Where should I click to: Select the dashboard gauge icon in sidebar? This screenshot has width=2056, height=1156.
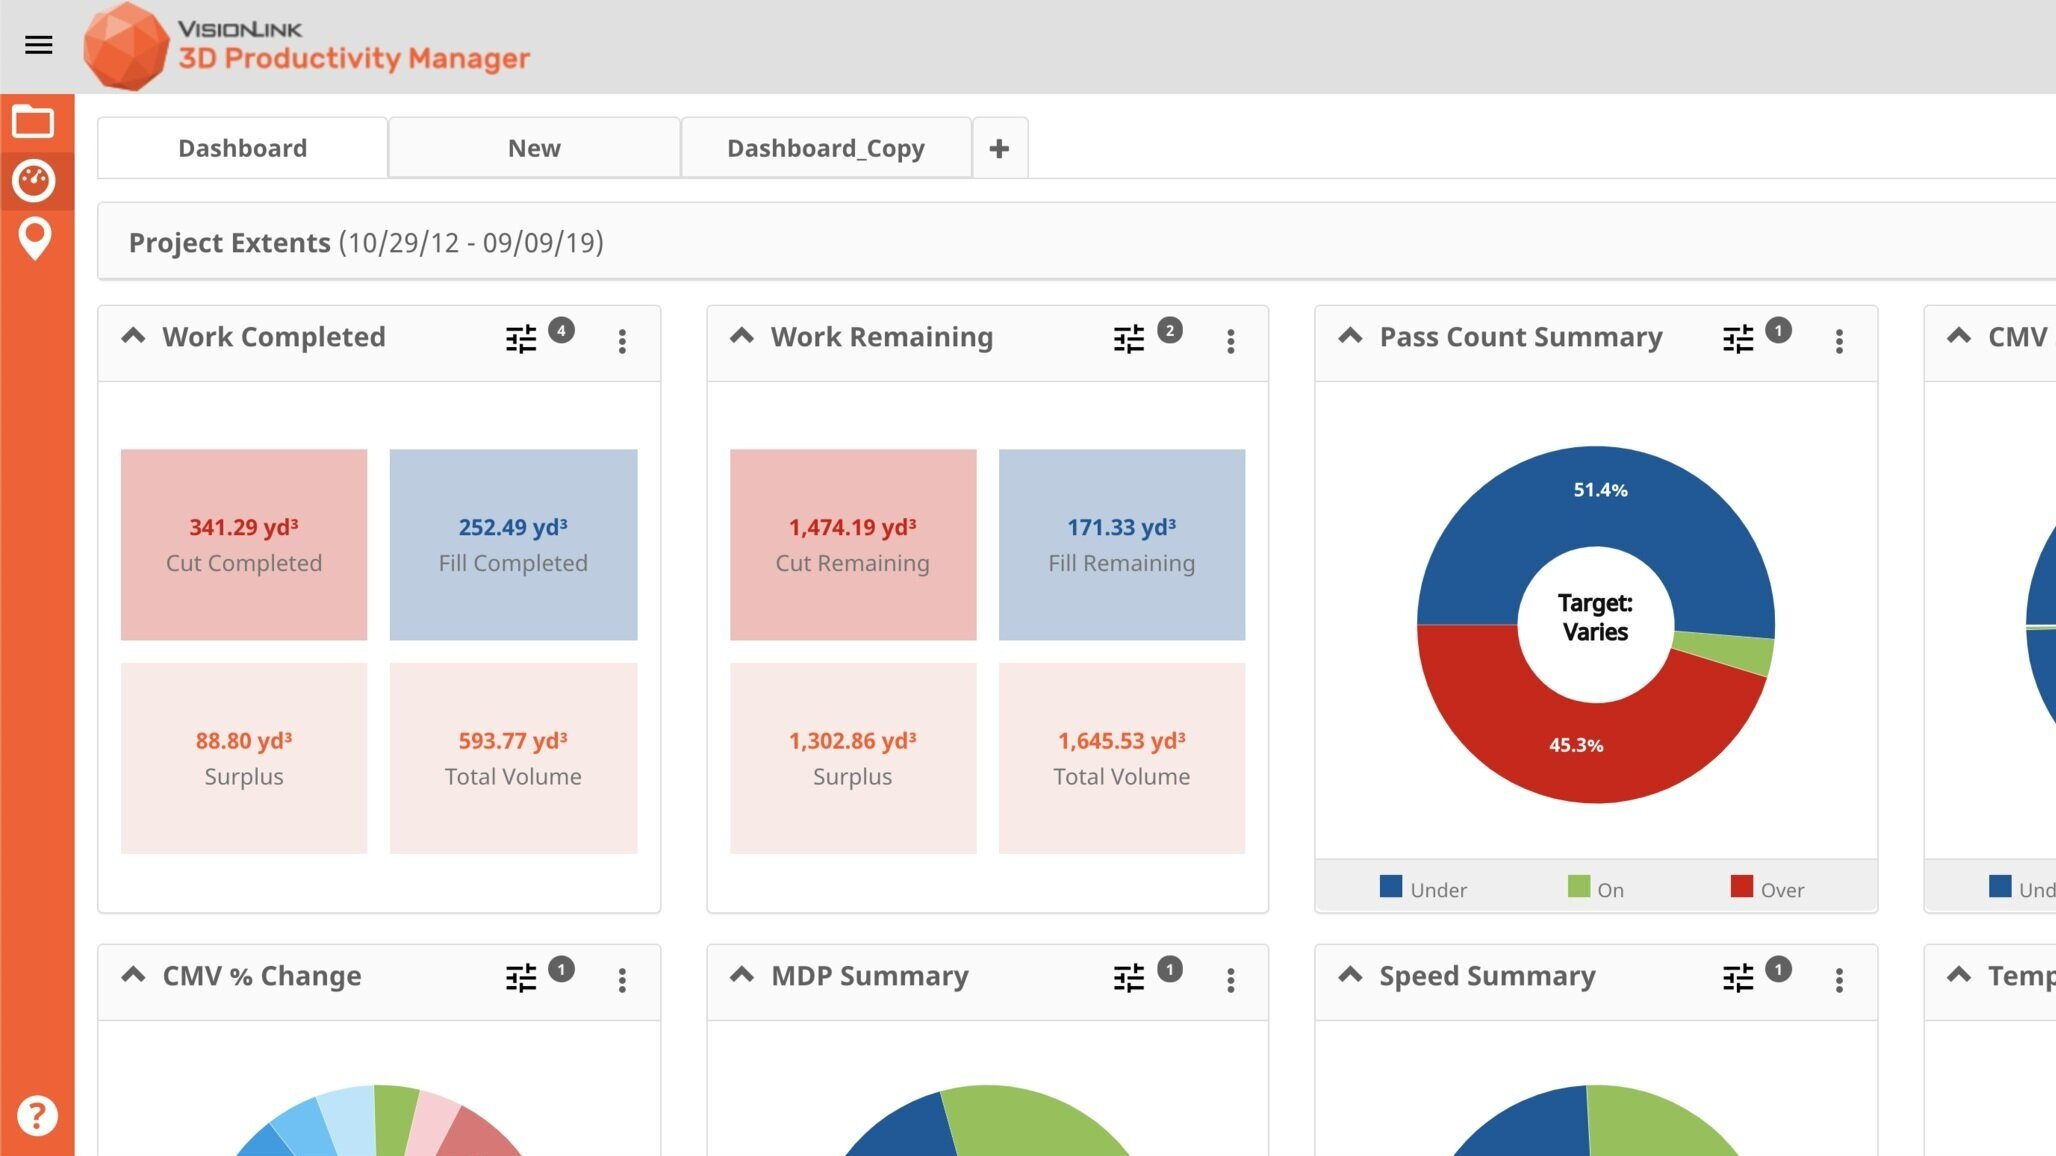coord(33,181)
